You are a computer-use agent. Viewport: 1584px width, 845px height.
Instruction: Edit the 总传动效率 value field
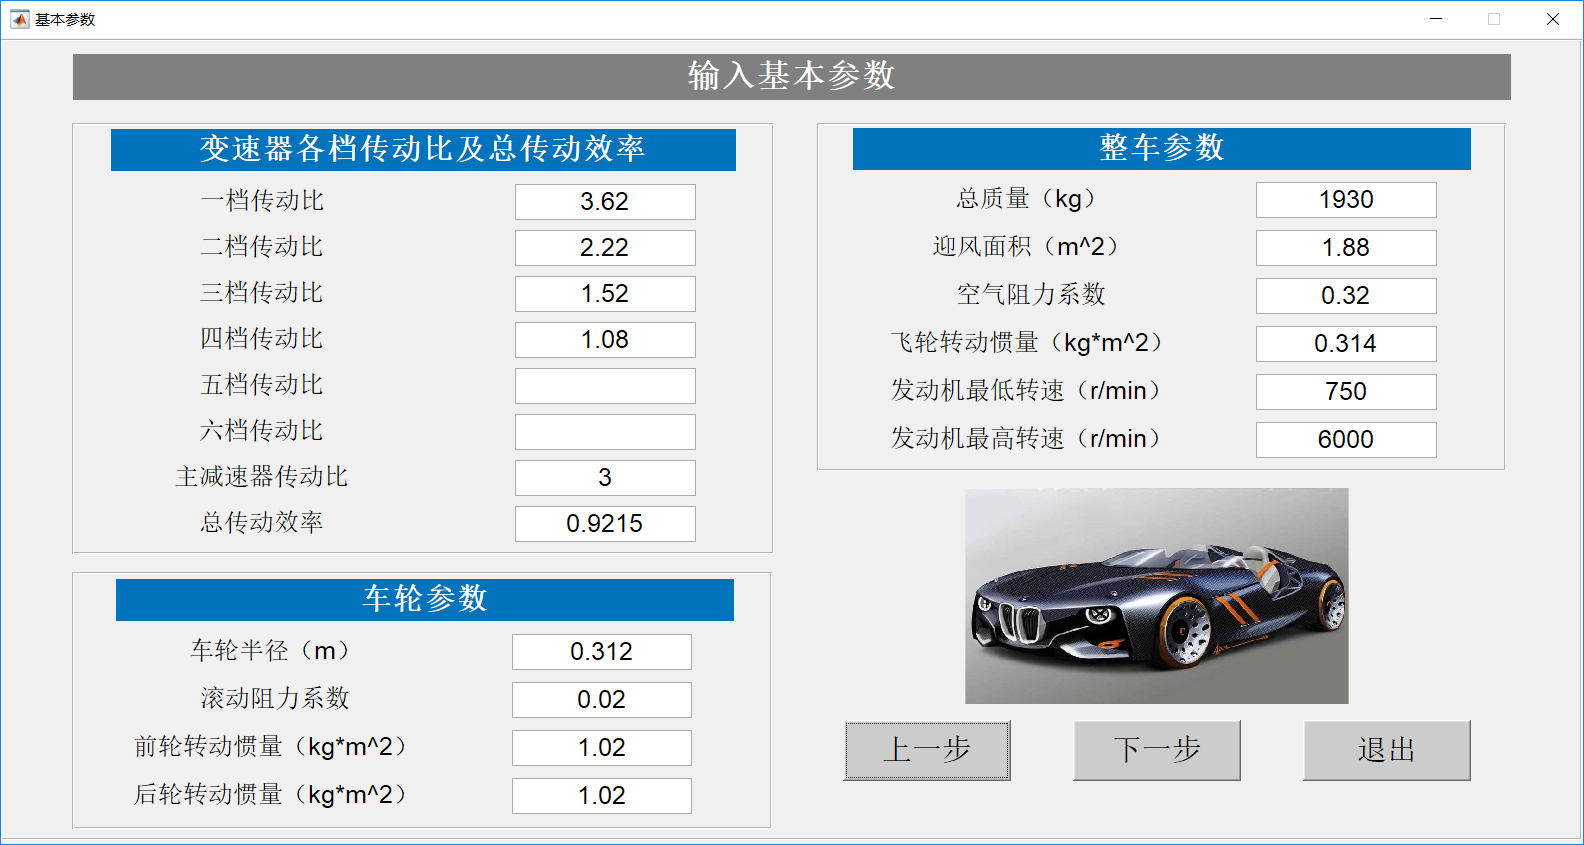click(605, 524)
